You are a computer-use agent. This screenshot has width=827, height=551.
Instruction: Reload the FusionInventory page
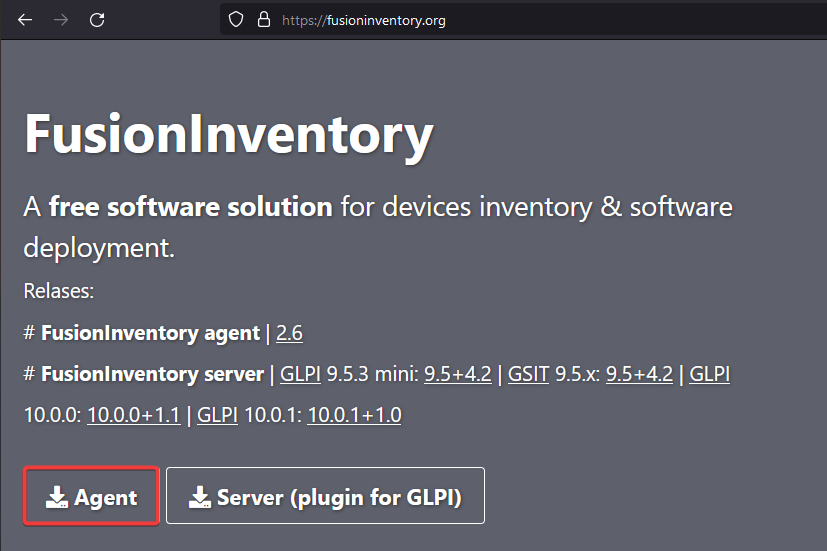[97, 19]
